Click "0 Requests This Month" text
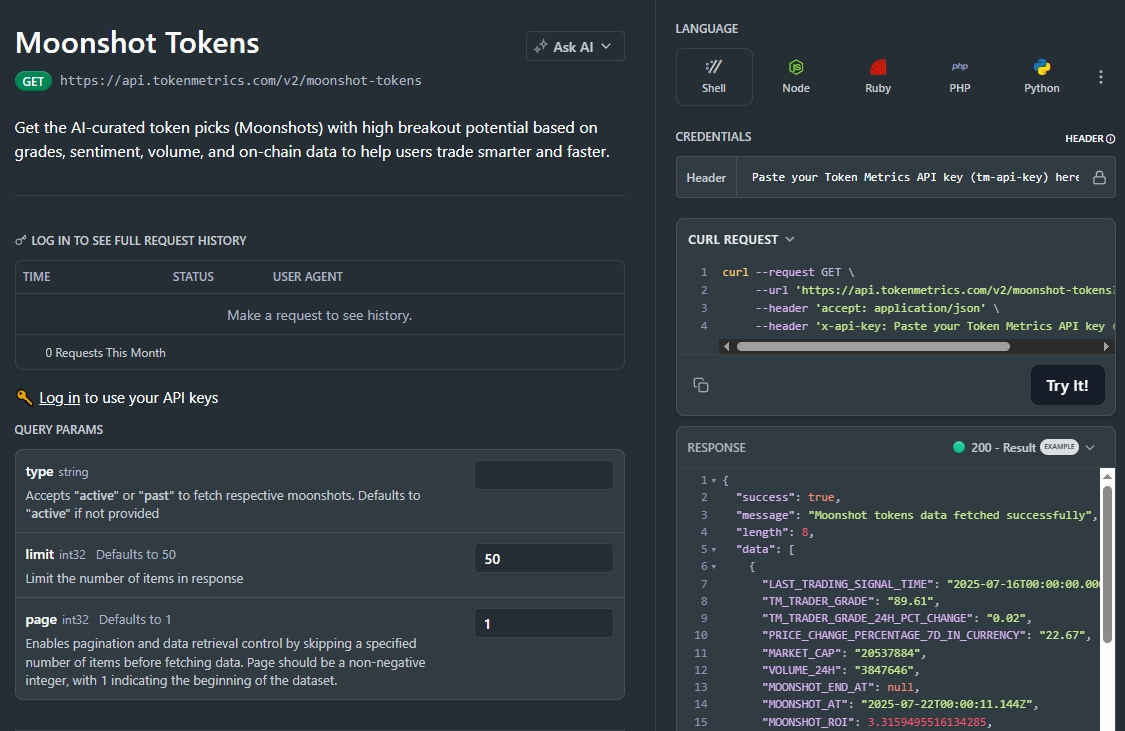Image resolution: width=1125 pixels, height=731 pixels. point(105,352)
